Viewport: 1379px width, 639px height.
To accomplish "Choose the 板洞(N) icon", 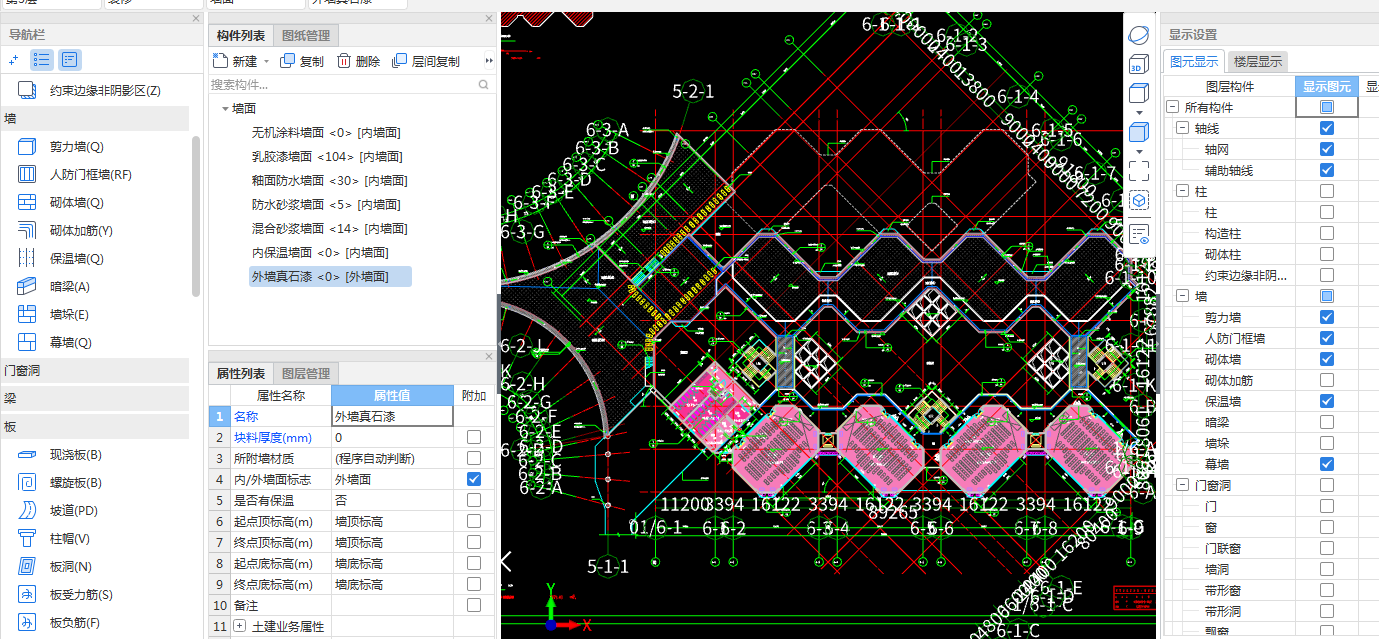I will point(27,567).
